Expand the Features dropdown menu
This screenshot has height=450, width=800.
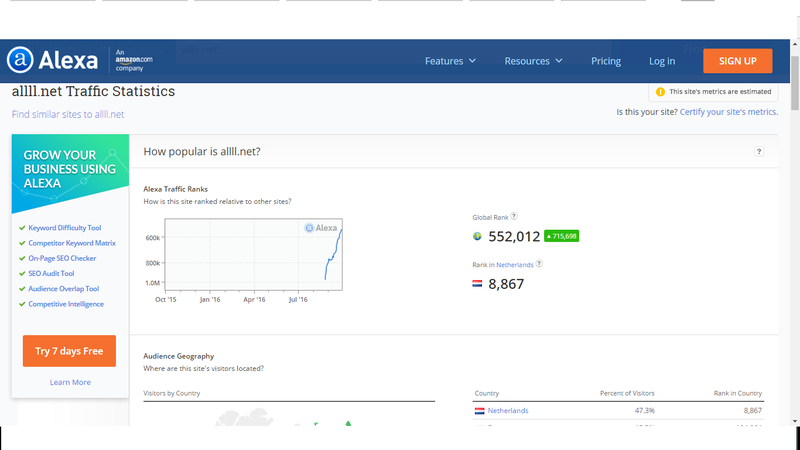point(450,61)
